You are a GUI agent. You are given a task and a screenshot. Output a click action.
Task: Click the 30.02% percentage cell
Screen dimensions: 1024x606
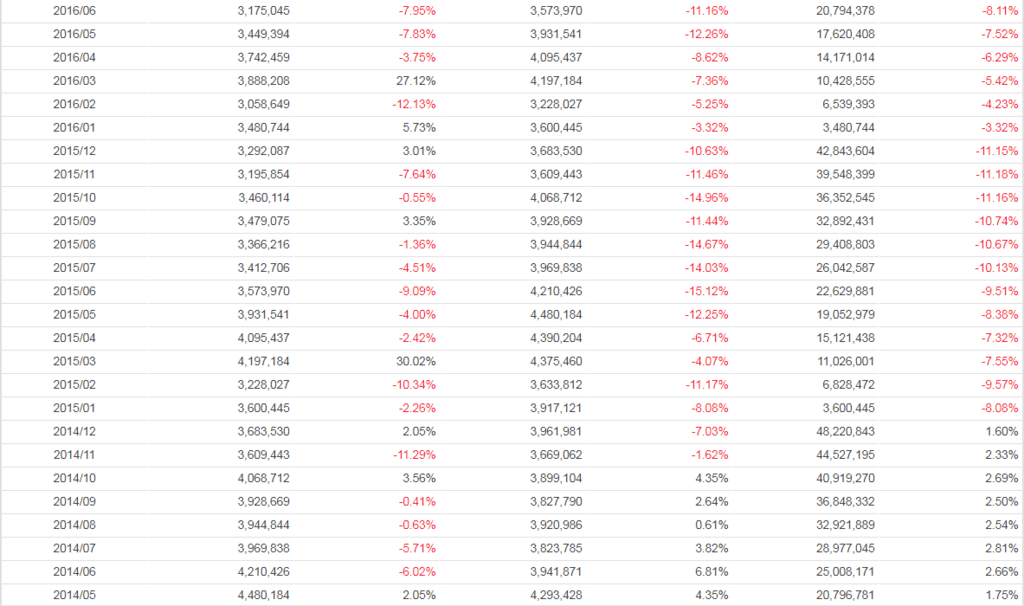pyautogui.click(x=416, y=361)
